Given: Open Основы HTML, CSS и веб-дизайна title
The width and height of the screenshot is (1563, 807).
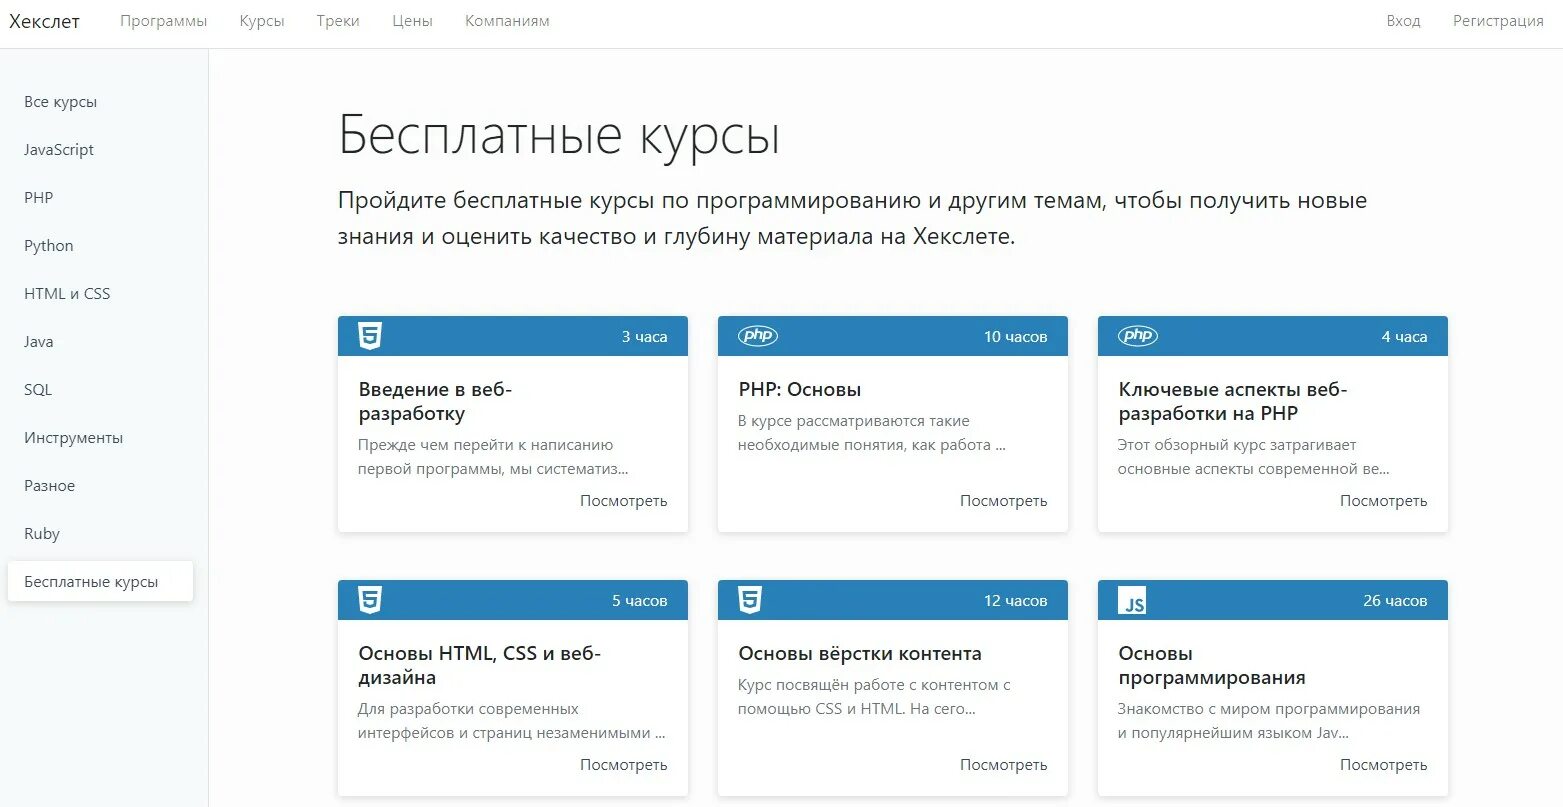Looking at the screenshot, I should click(x=480, y=666).
